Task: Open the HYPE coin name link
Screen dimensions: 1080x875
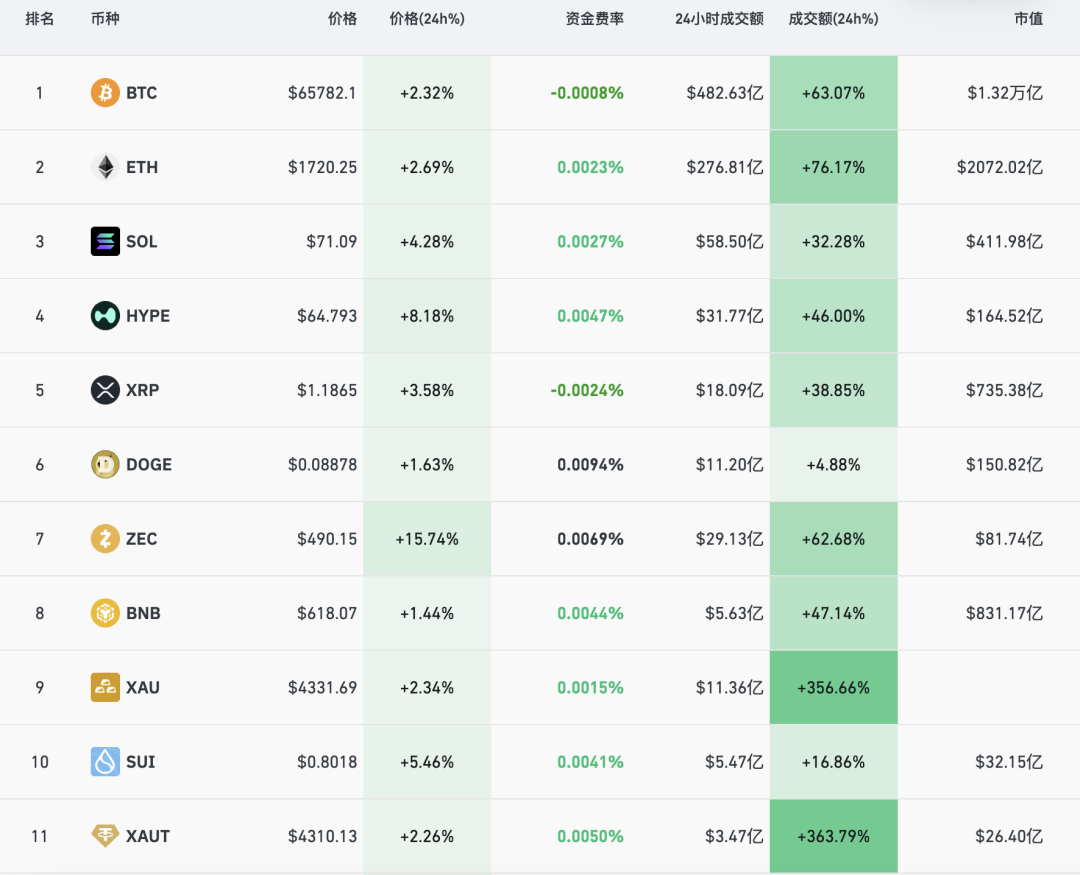Action: pos(148,316)
